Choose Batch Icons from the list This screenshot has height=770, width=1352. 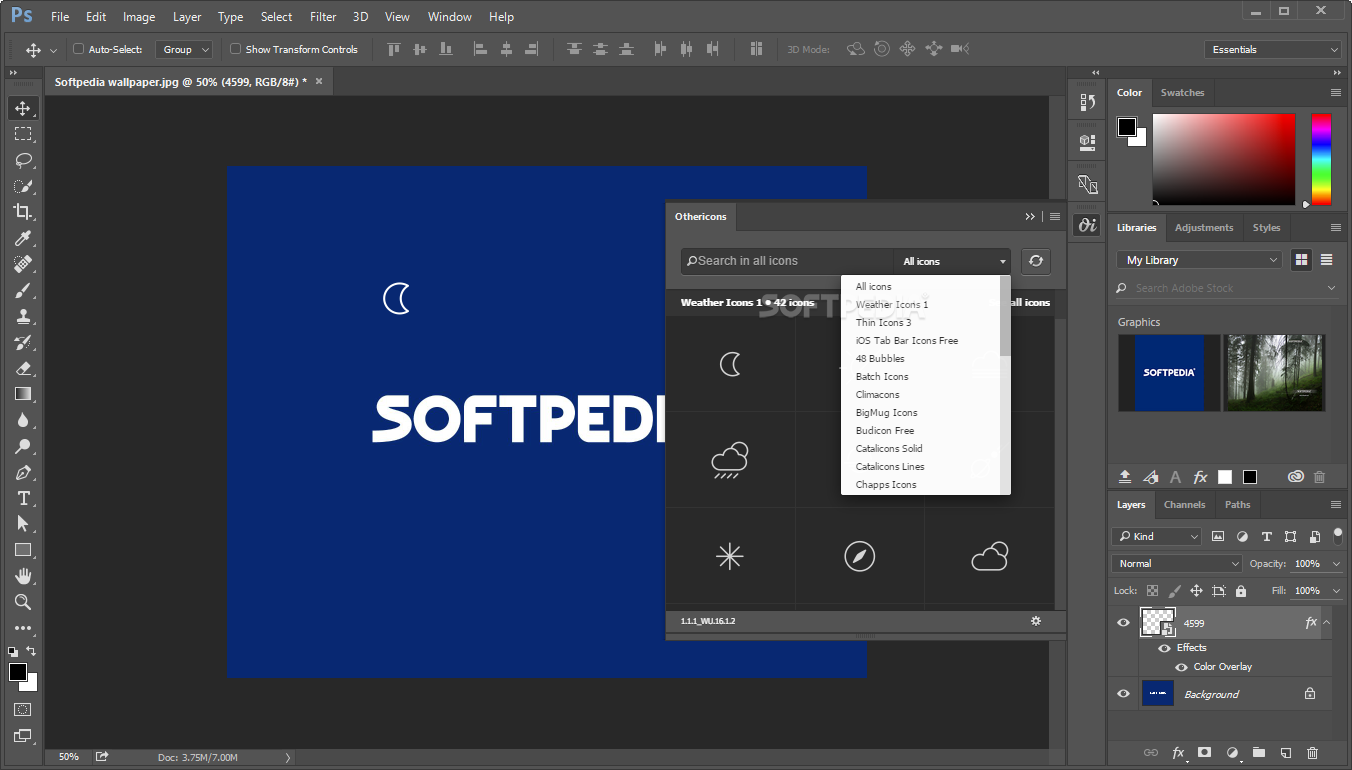pos(882,377)
